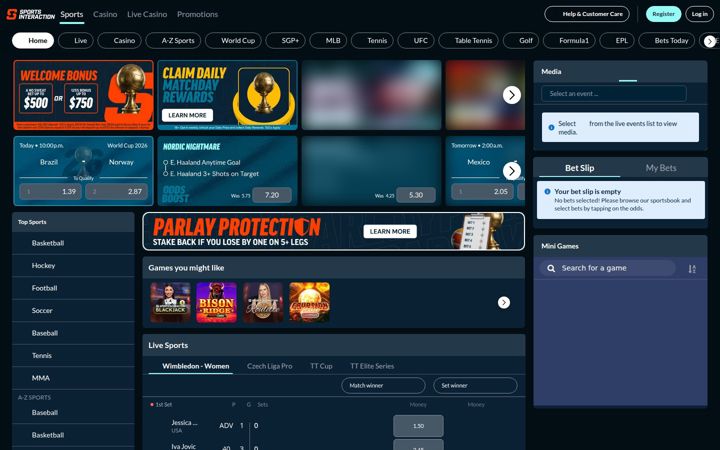Switch to Czech Liga Pro tab
720x450 pixels.
(x=270, y=366)
